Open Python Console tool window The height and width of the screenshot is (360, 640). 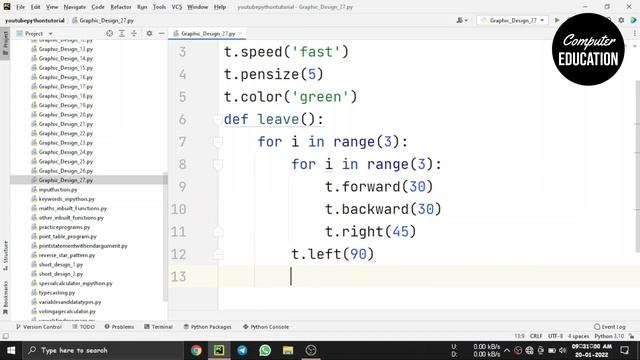tap(266, 327)
